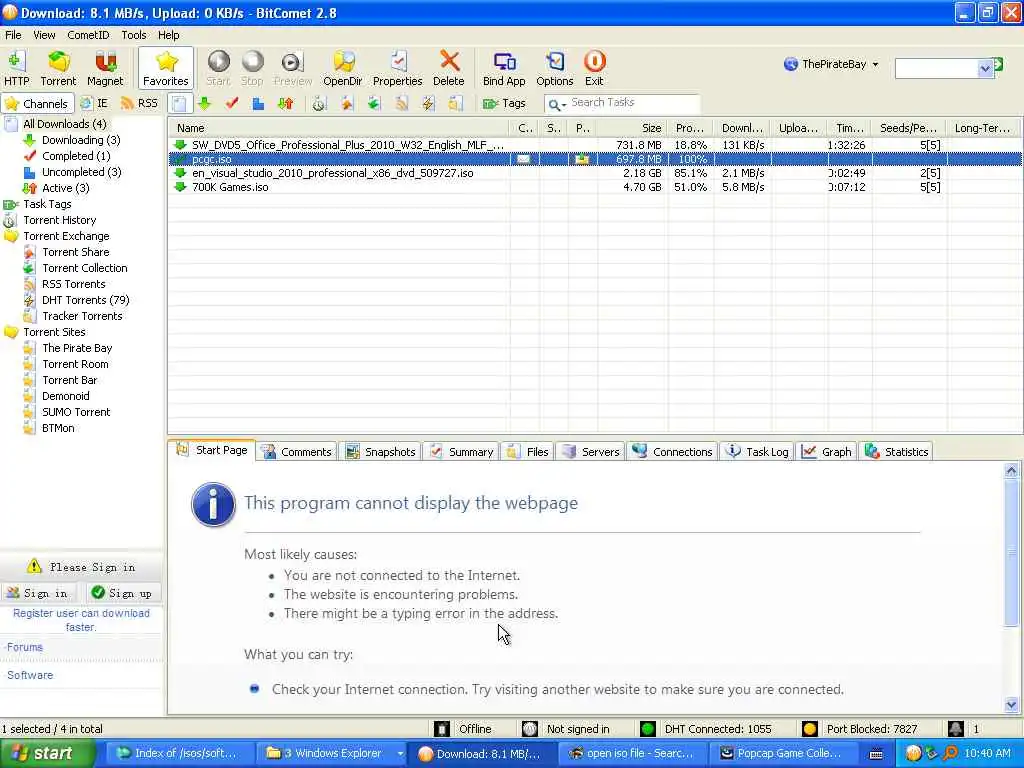Switch to the IE sidebar tab
Viewport: 1024px width, 768px height.
click(94, 103)
